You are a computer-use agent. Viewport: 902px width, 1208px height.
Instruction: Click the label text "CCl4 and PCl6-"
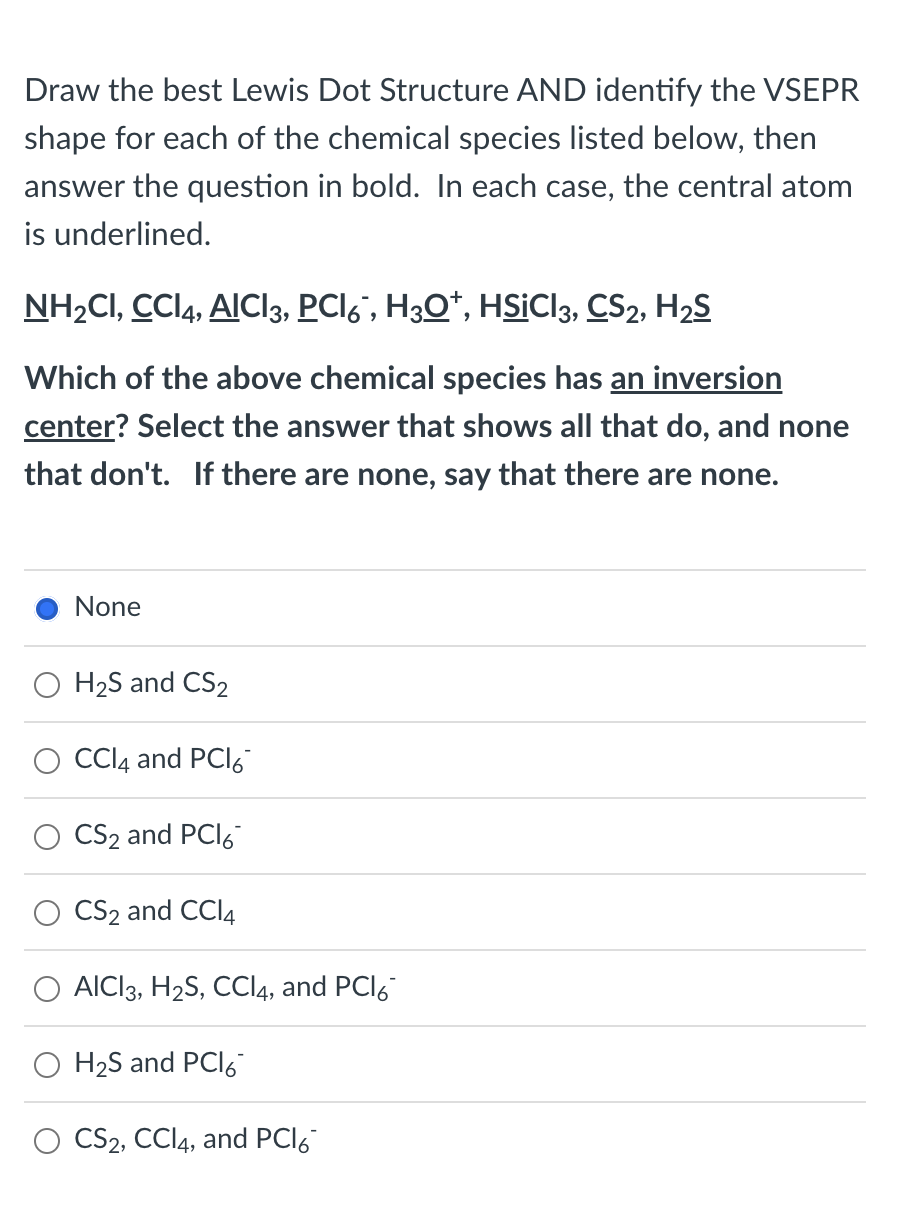click(162, 760)
